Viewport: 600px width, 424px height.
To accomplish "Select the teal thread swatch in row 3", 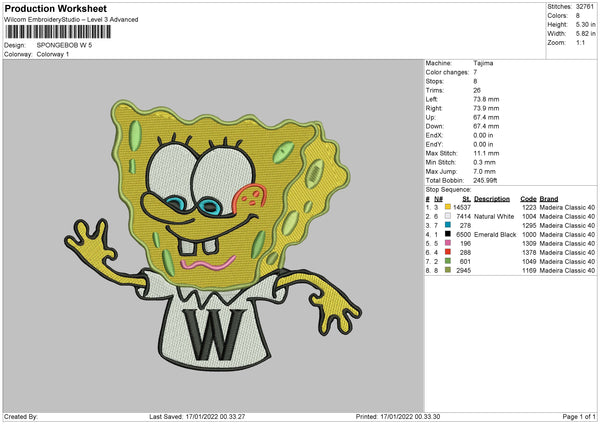I will point(448,225).
